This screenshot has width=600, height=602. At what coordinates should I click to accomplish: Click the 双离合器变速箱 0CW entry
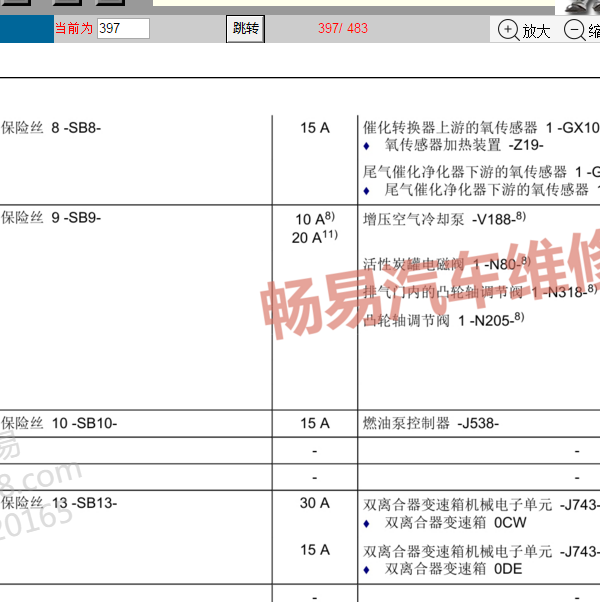click(x=455, y=523)
